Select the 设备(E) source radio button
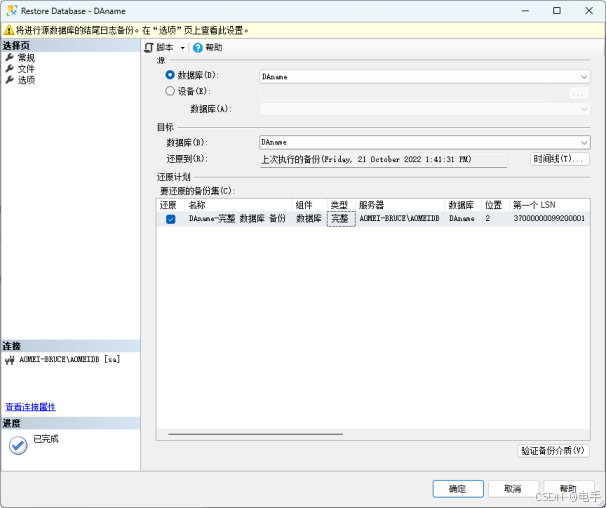Screen dimensions: 607x508 [170, 91]
